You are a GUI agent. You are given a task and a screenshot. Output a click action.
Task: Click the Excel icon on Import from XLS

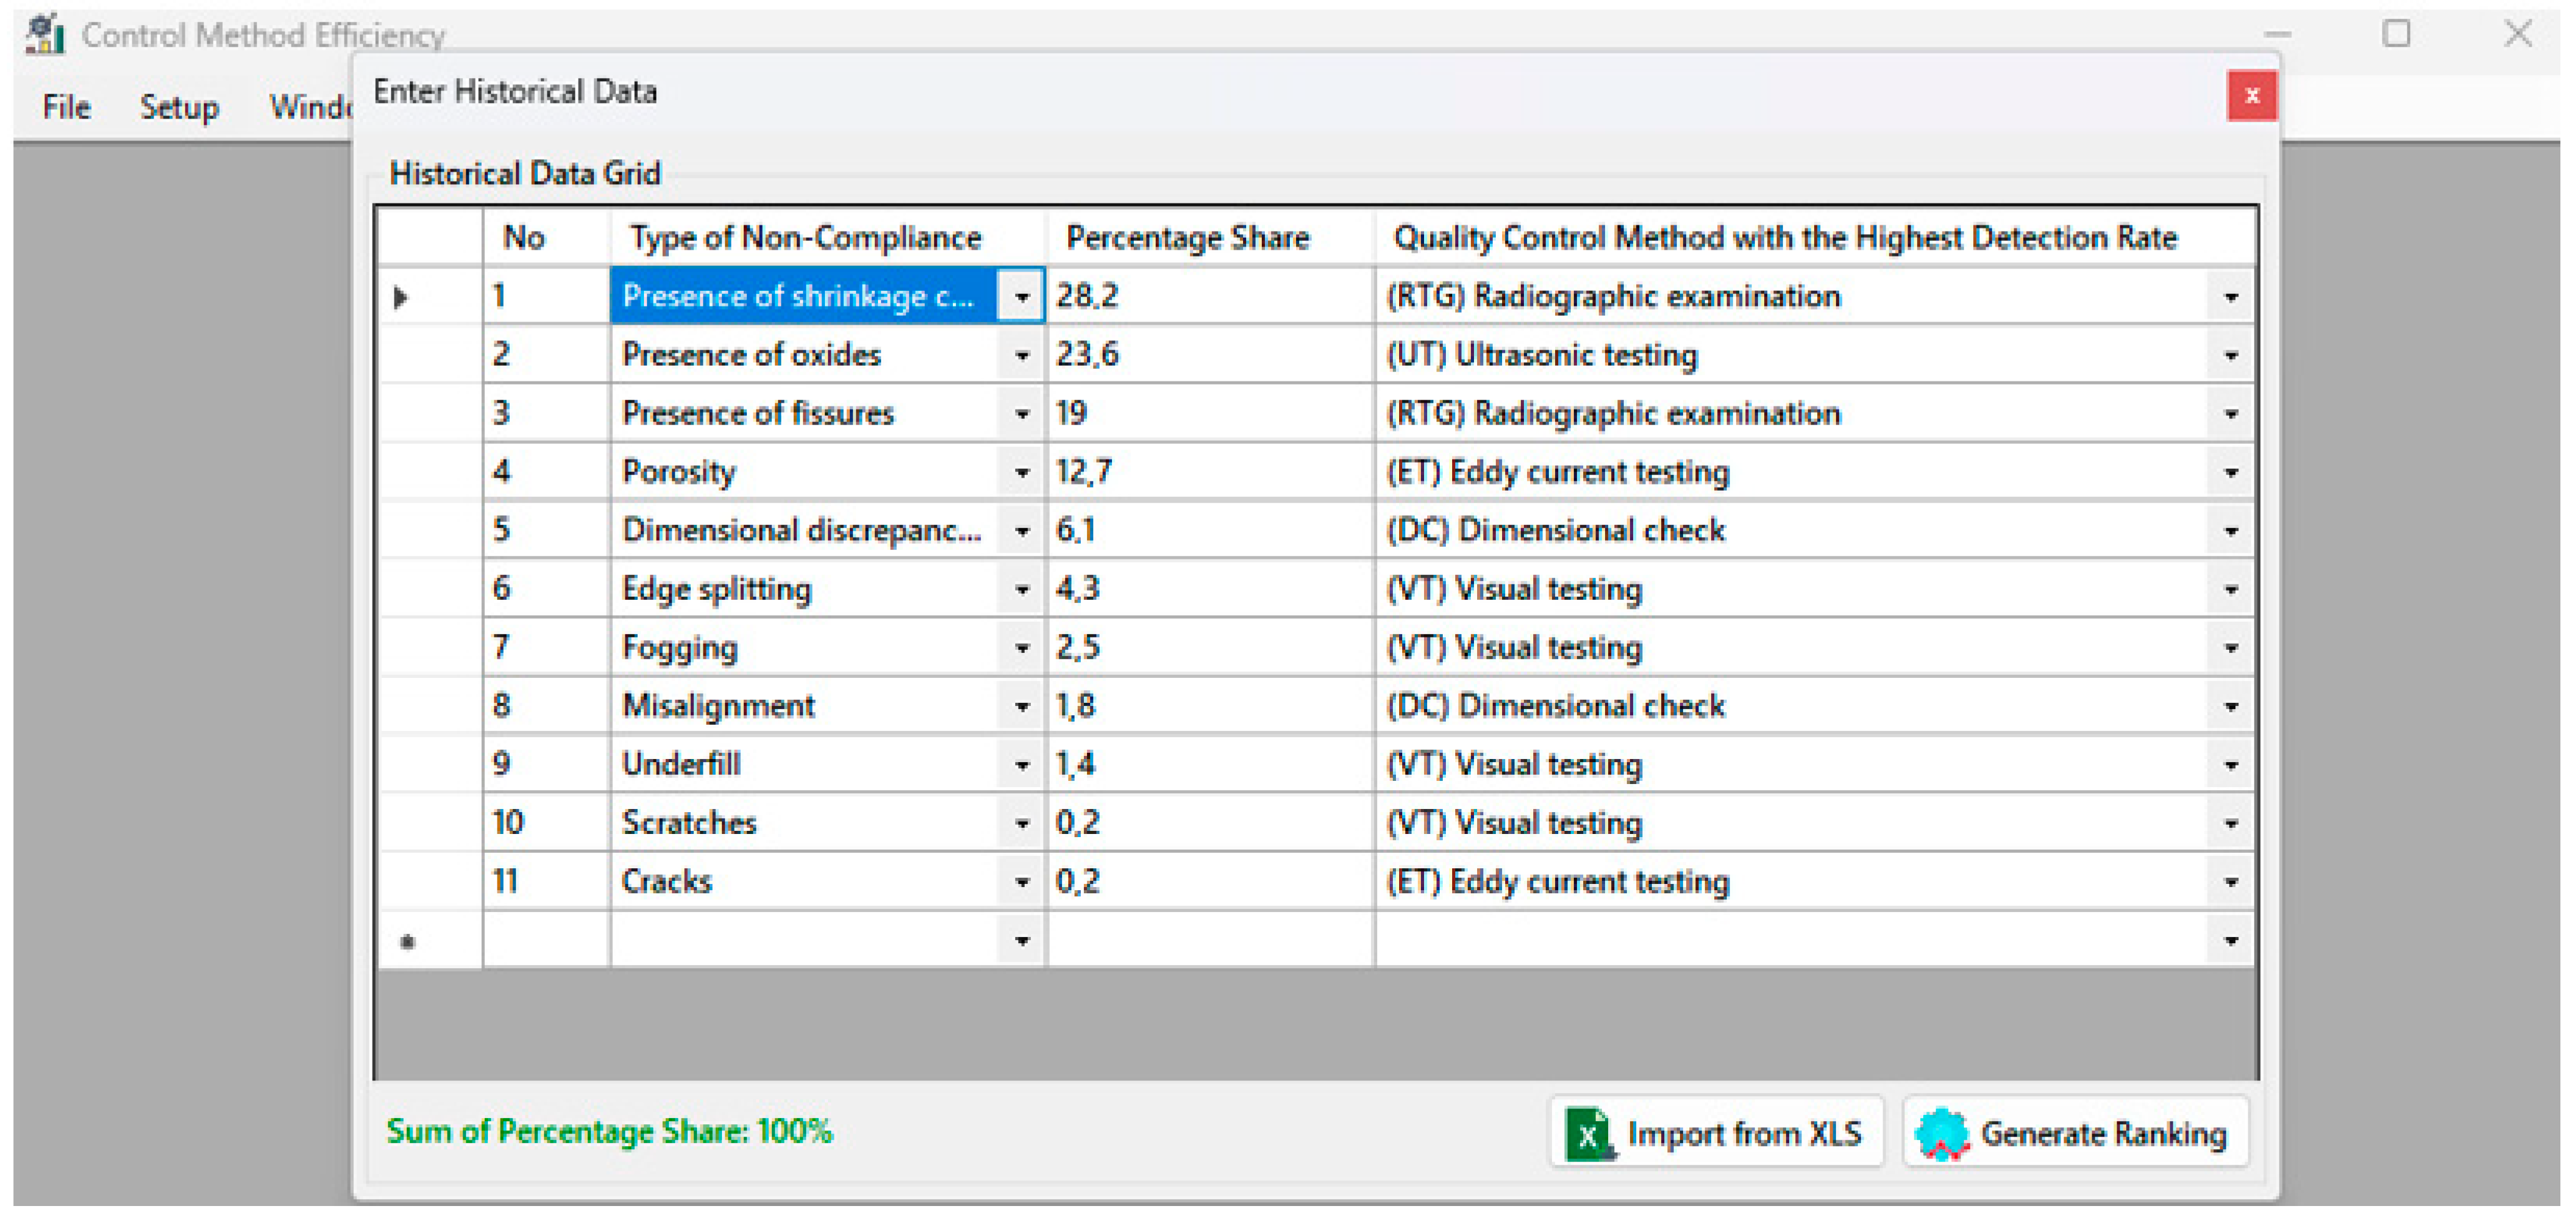[x=1589, y=1133]
